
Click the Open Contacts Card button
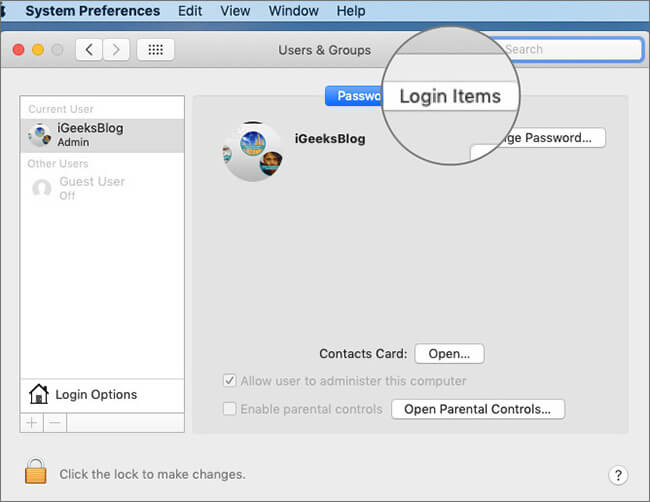449,354
